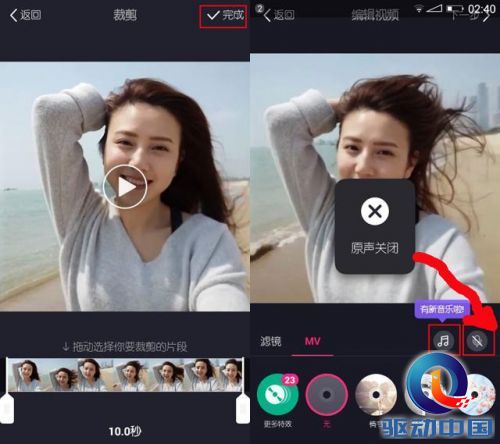Toggle the original sound mute microphone icon
The image size is (500, 444).
478,341
